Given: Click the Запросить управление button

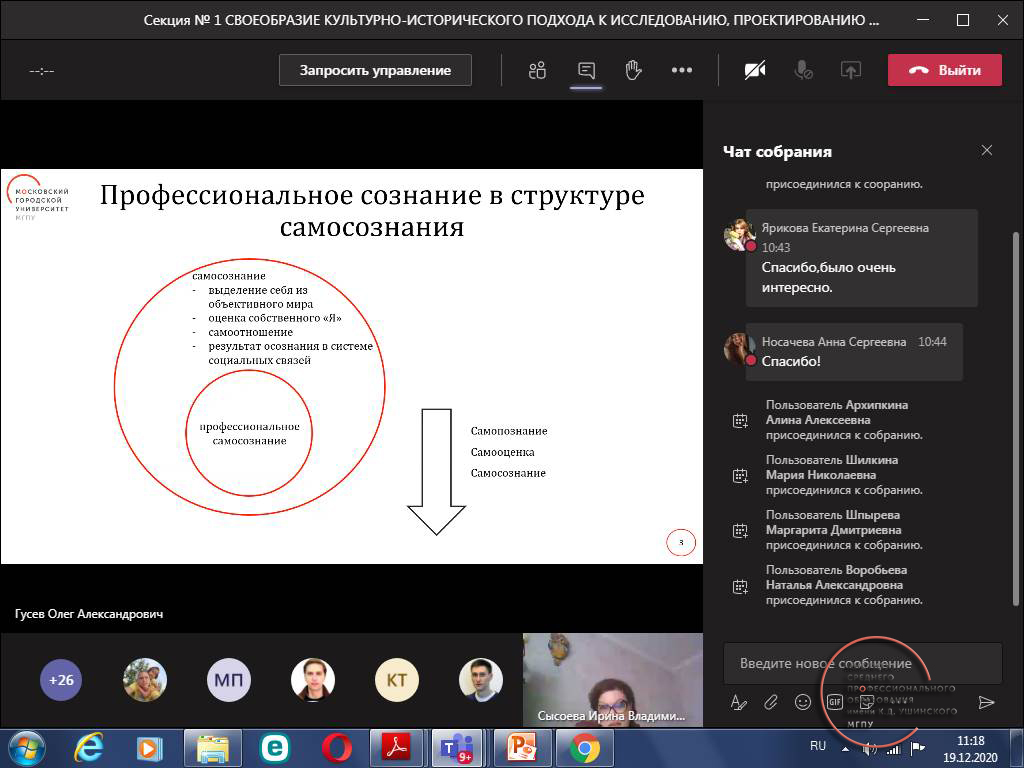Looking at the screenshot, I should [375, 70].
